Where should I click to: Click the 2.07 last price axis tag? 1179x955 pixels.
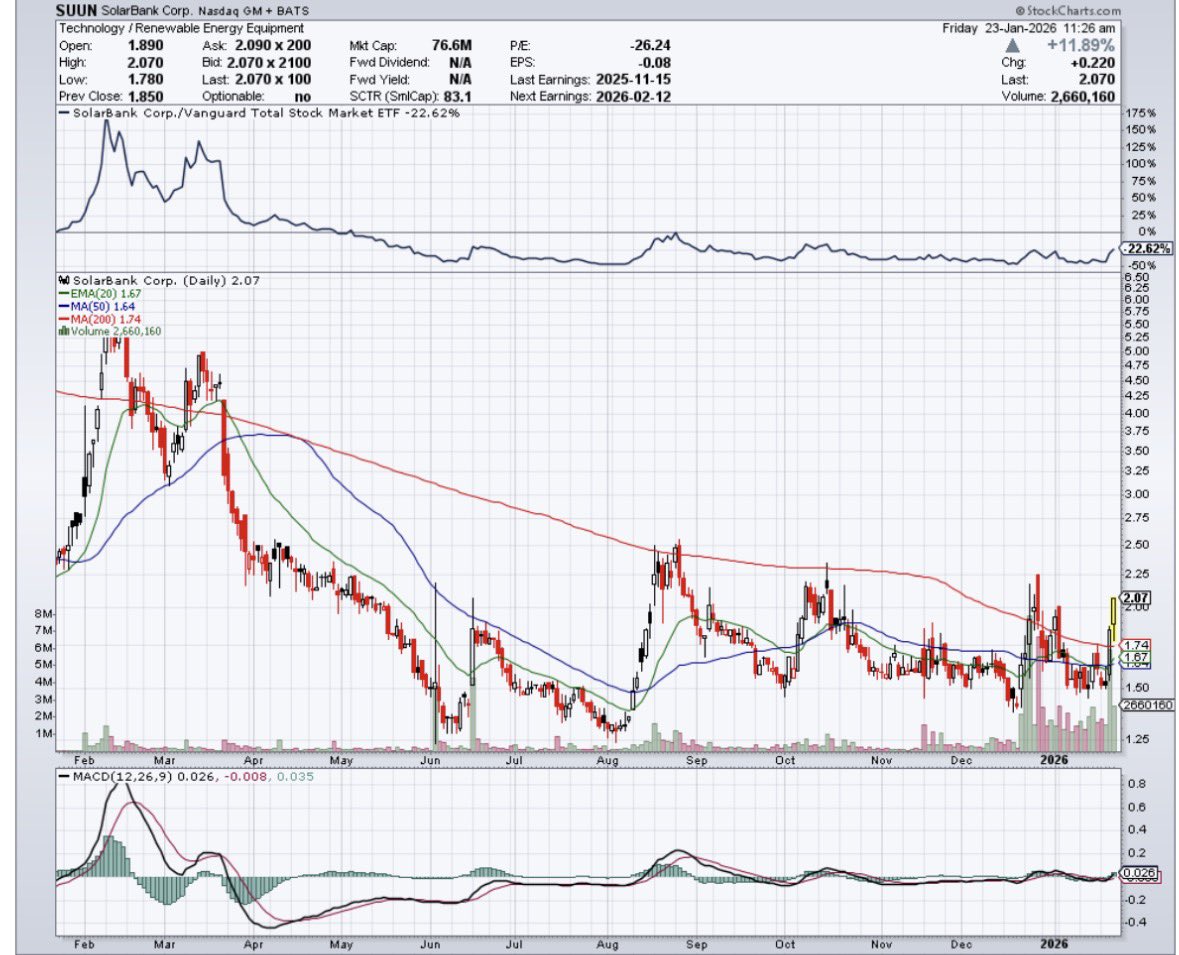(1135, 598)
